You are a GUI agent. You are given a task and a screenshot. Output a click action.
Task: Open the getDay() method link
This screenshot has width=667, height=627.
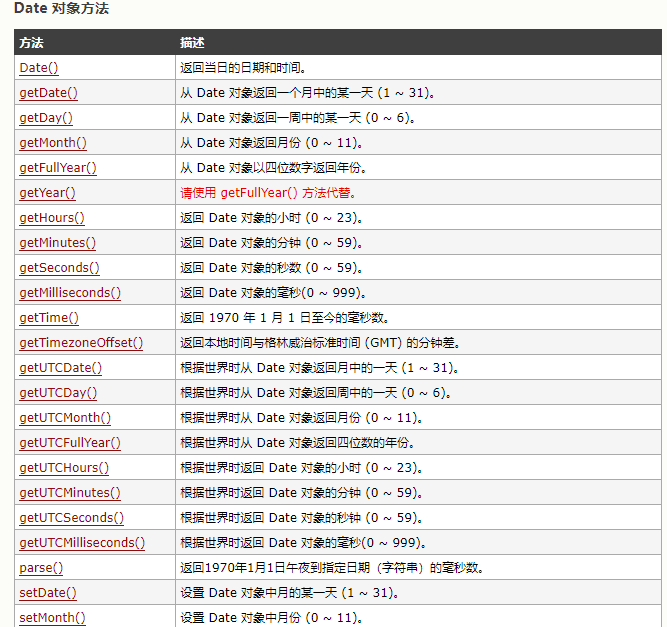coord(46,118)
